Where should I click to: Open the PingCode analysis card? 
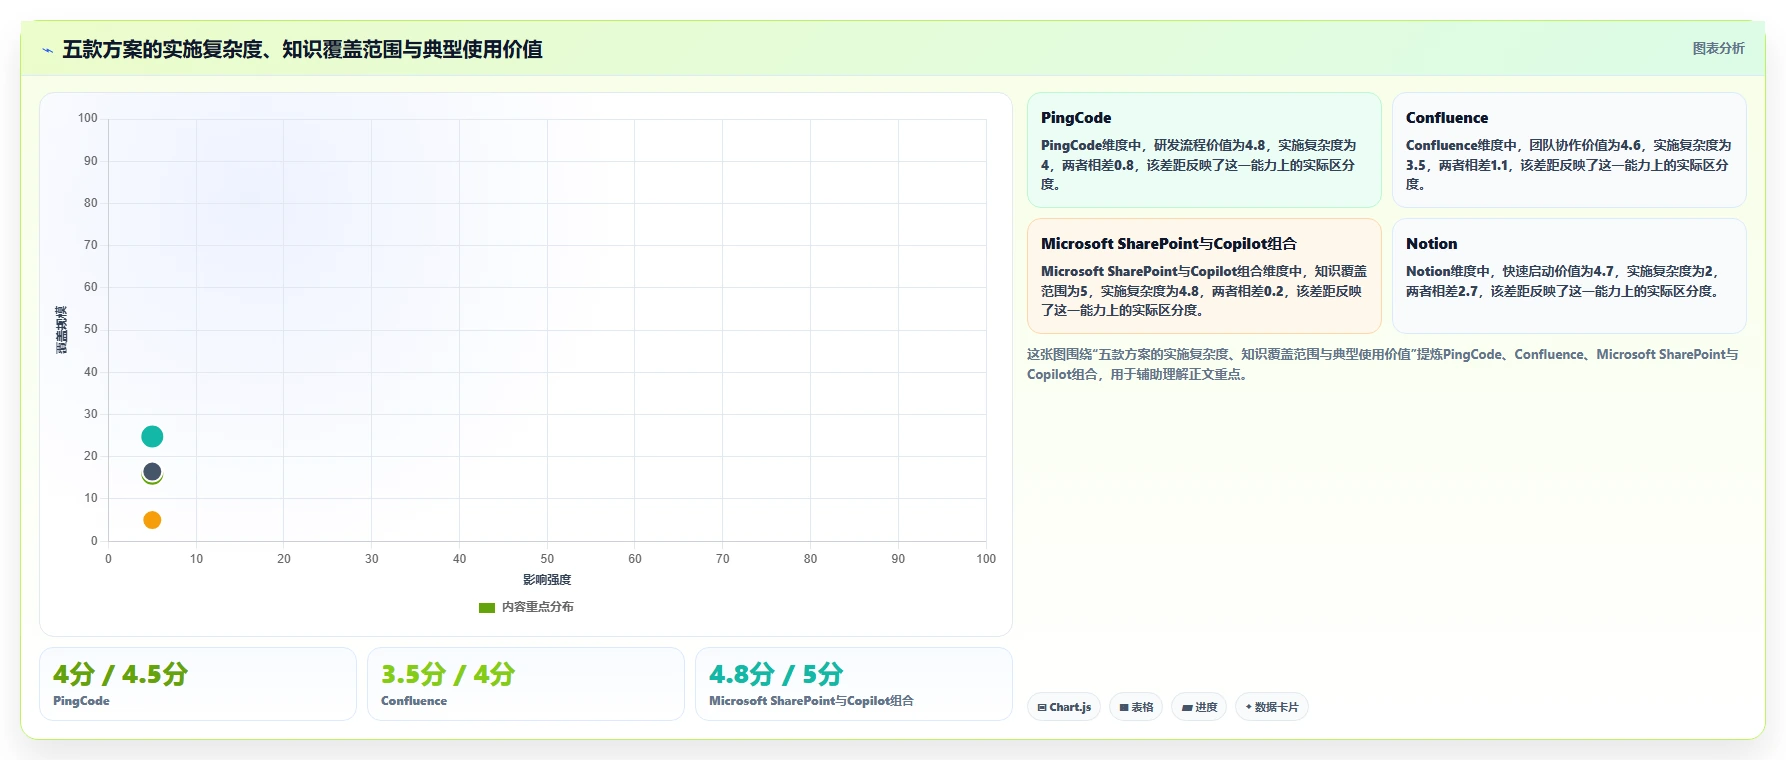[x=1204, y=150]
